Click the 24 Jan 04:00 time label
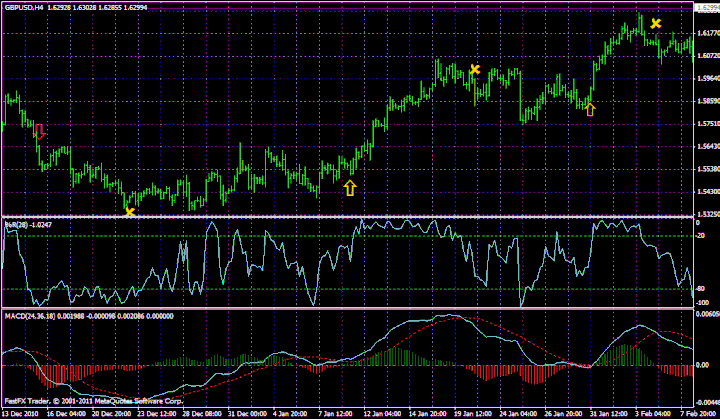The width and height of the screenshot is (720, 419). 518,414
